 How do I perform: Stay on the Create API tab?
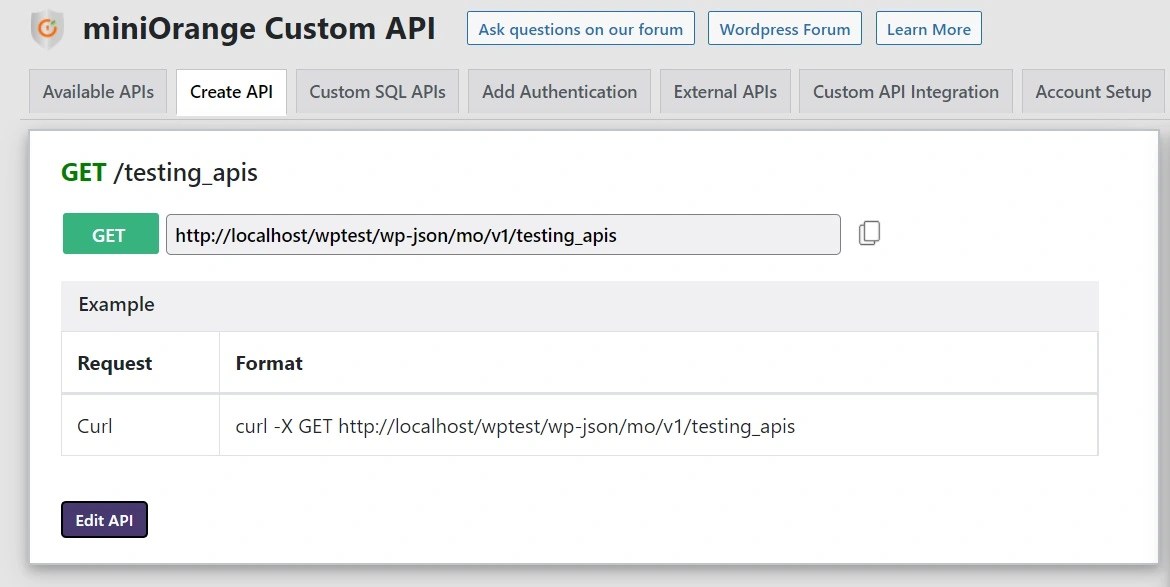point(230,91)
